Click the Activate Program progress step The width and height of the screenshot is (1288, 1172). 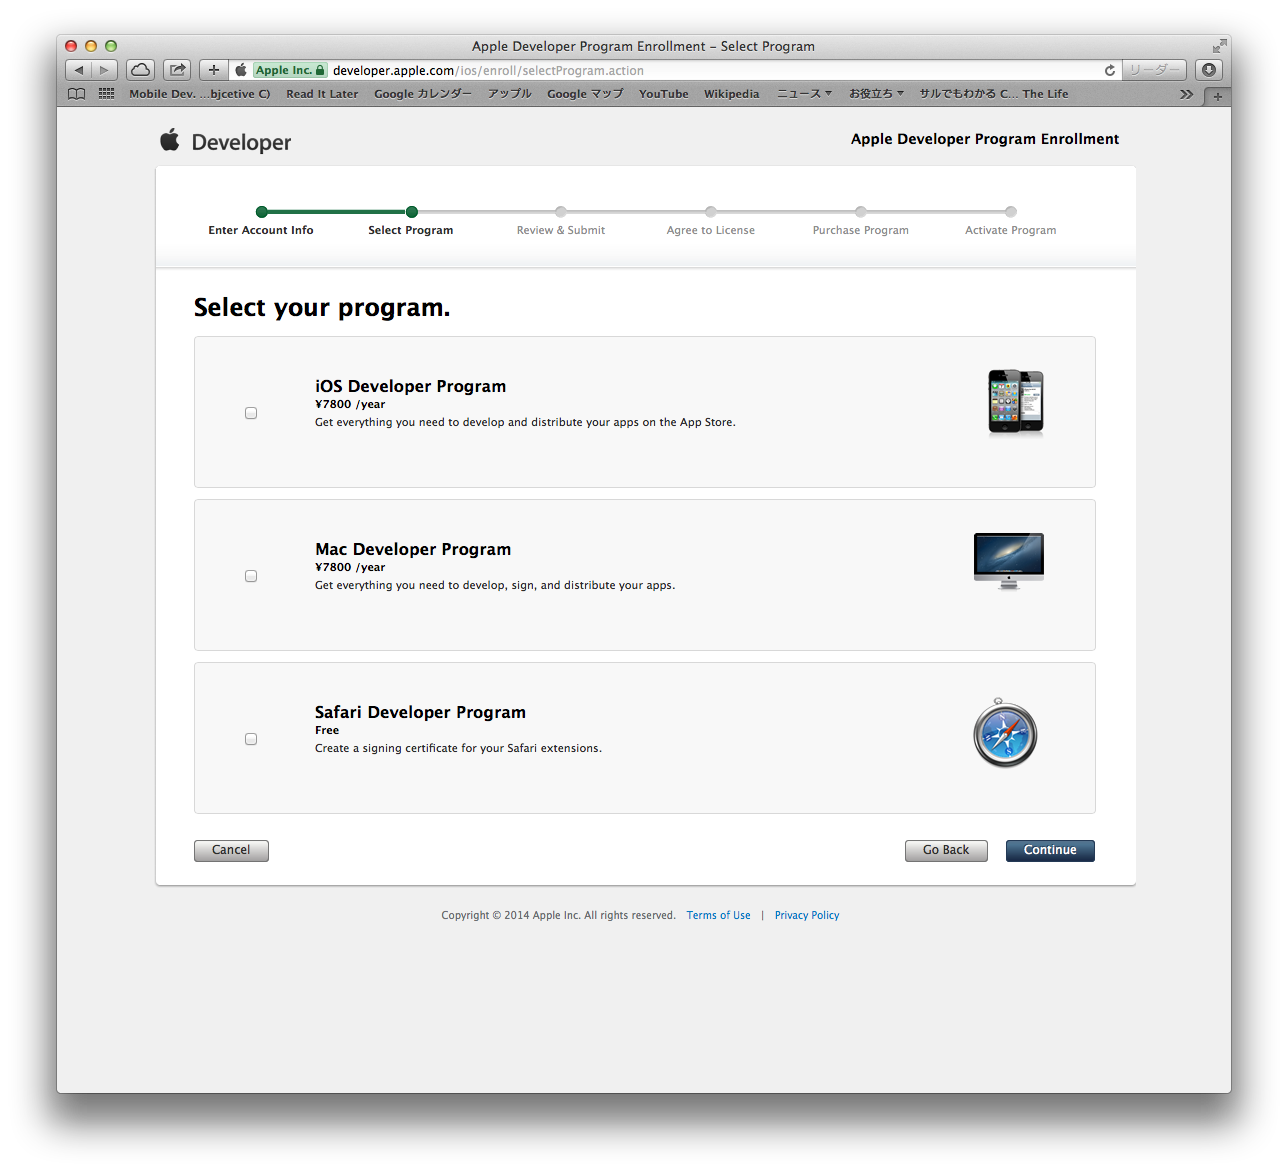tap(1011, 222)
